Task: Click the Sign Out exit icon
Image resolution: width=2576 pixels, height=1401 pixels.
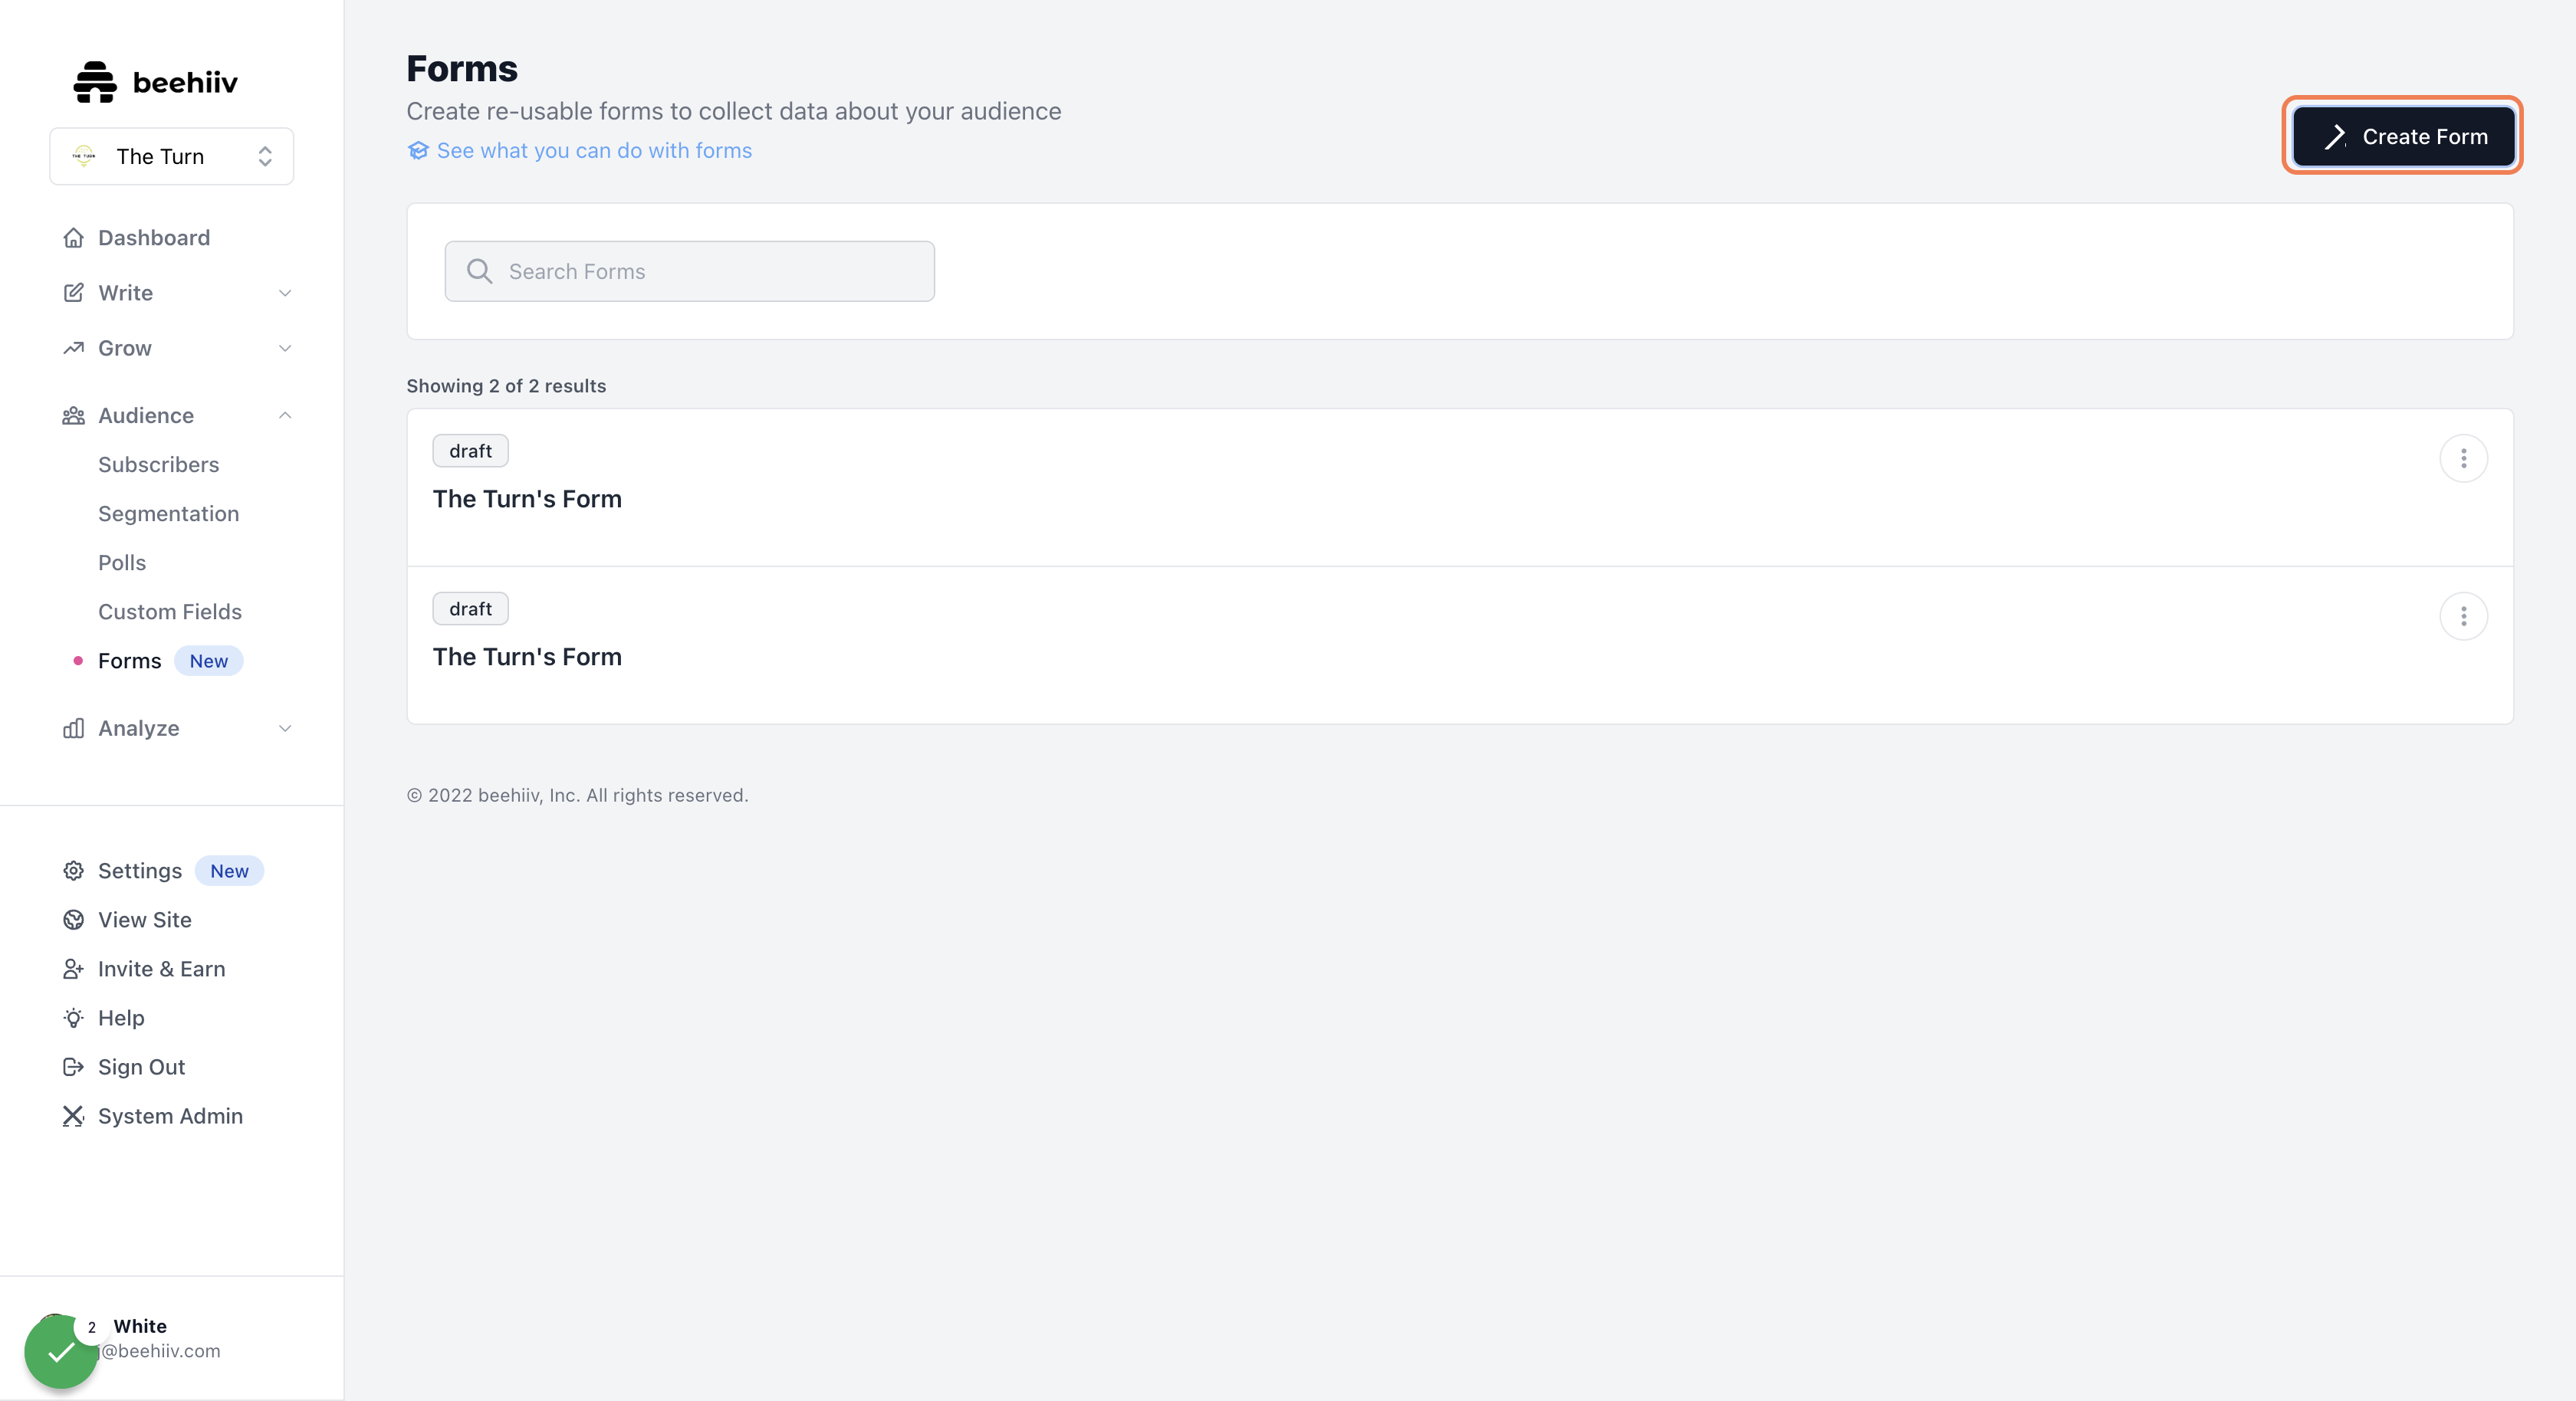Action: click(73, 1067)
